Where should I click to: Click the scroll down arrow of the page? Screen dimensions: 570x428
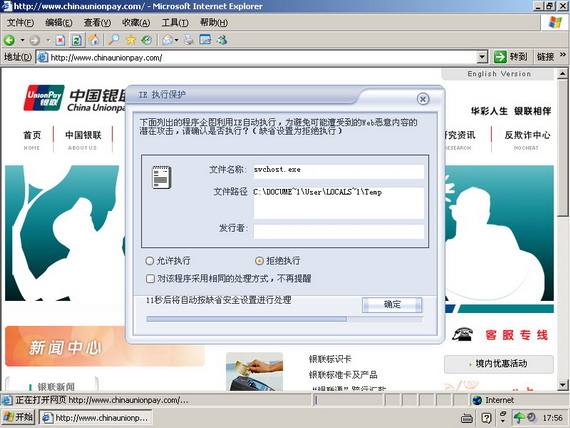(x=563, y=385)
